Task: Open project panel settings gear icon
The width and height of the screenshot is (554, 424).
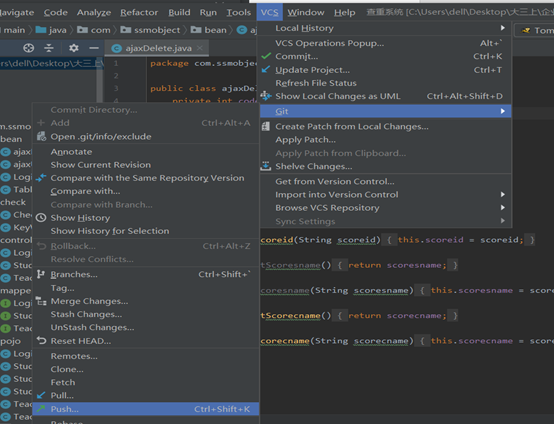Action: (x=73, y=48)
